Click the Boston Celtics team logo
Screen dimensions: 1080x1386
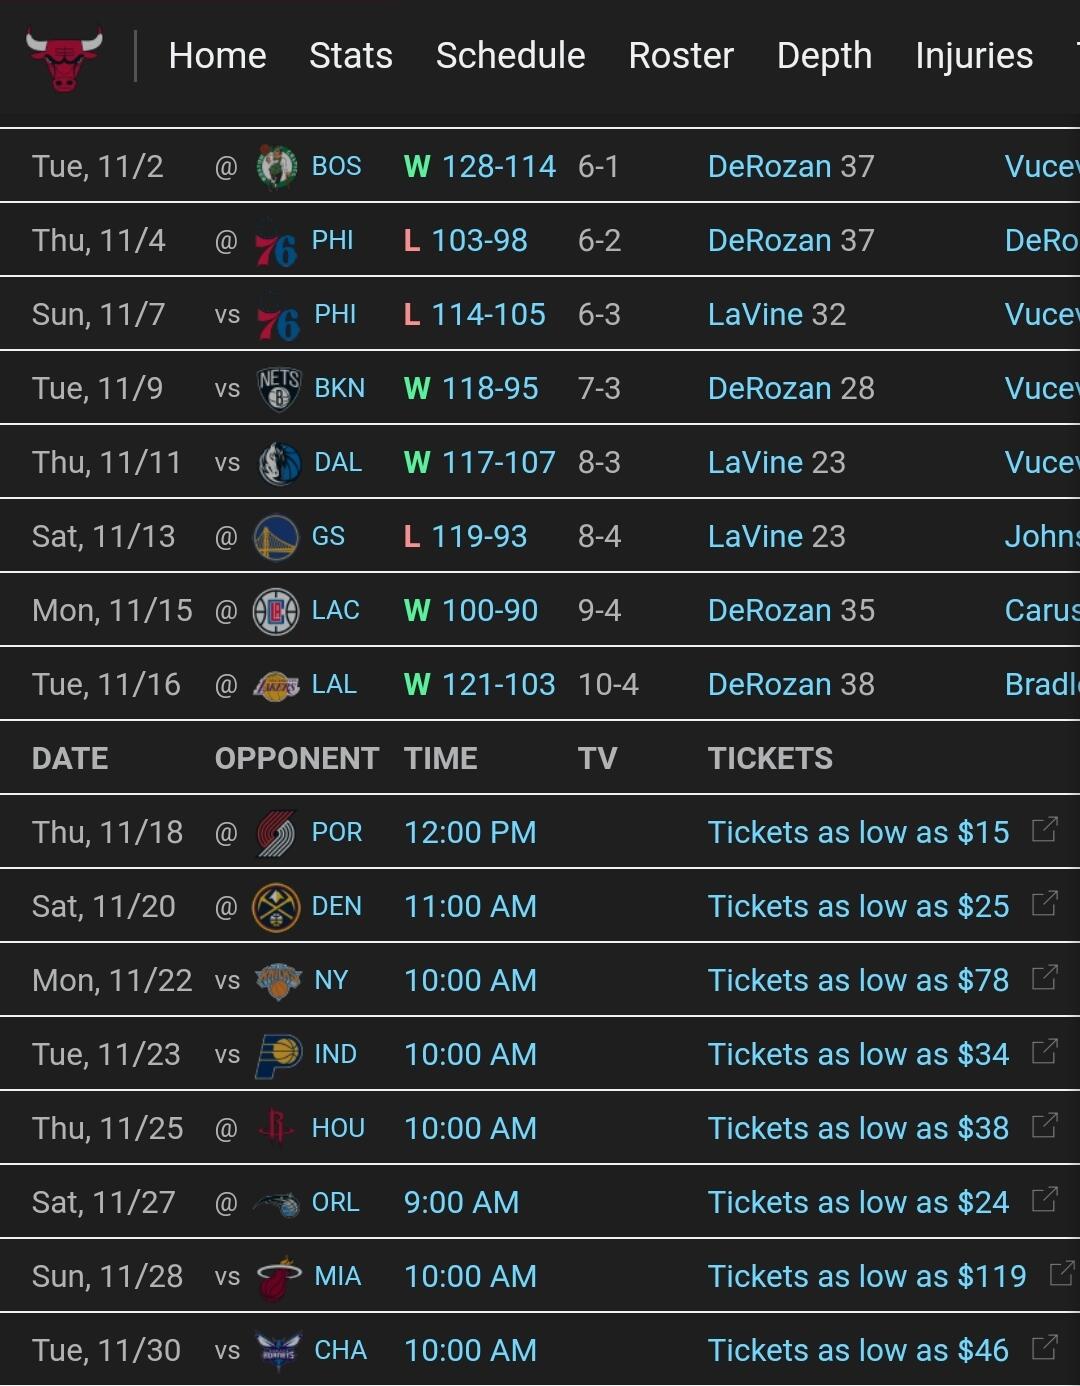(x=277, y=167)
